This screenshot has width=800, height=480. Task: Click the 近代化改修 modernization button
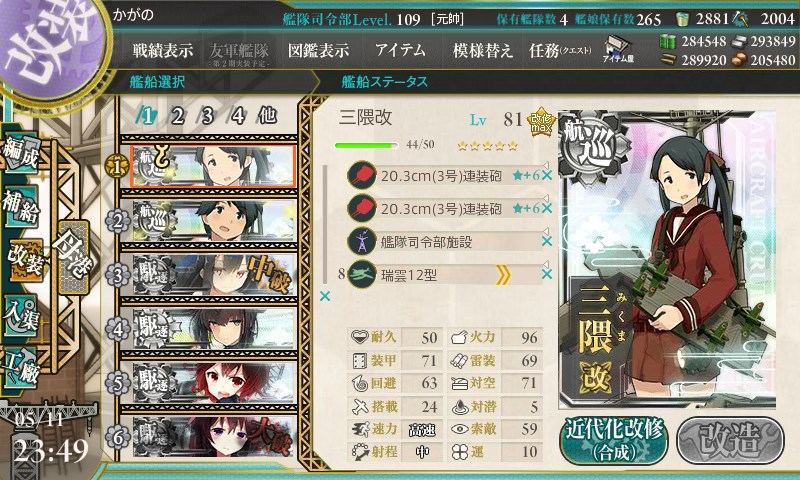(614, 441)
